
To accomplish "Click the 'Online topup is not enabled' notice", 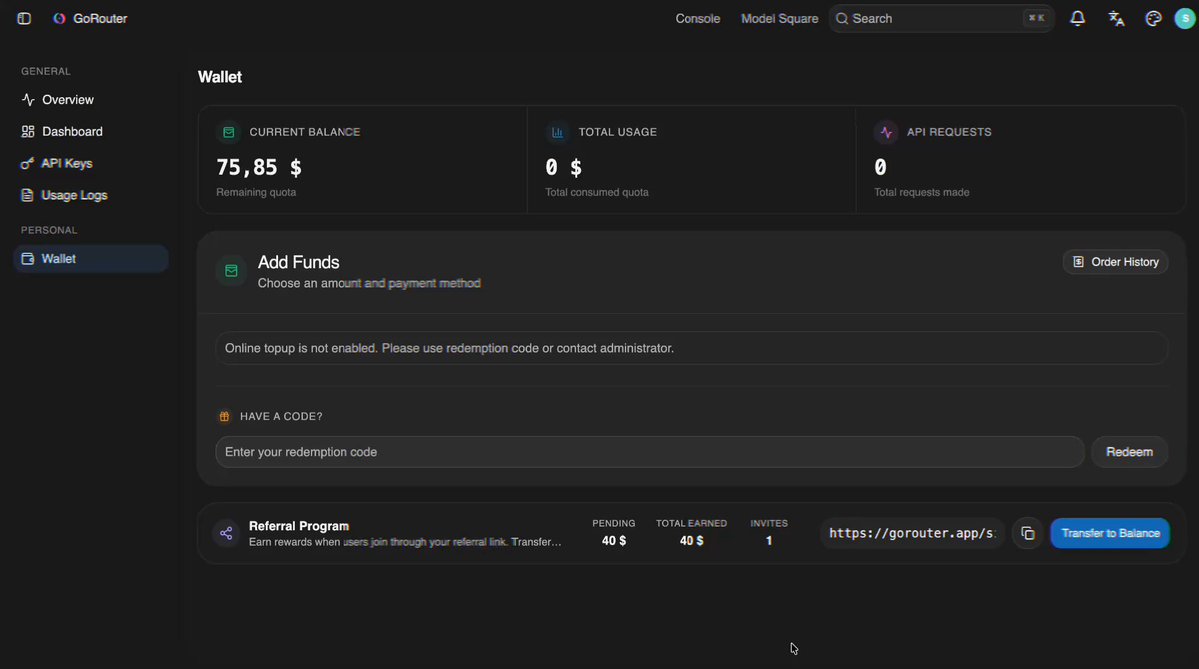I will click(x=692, y=349).
